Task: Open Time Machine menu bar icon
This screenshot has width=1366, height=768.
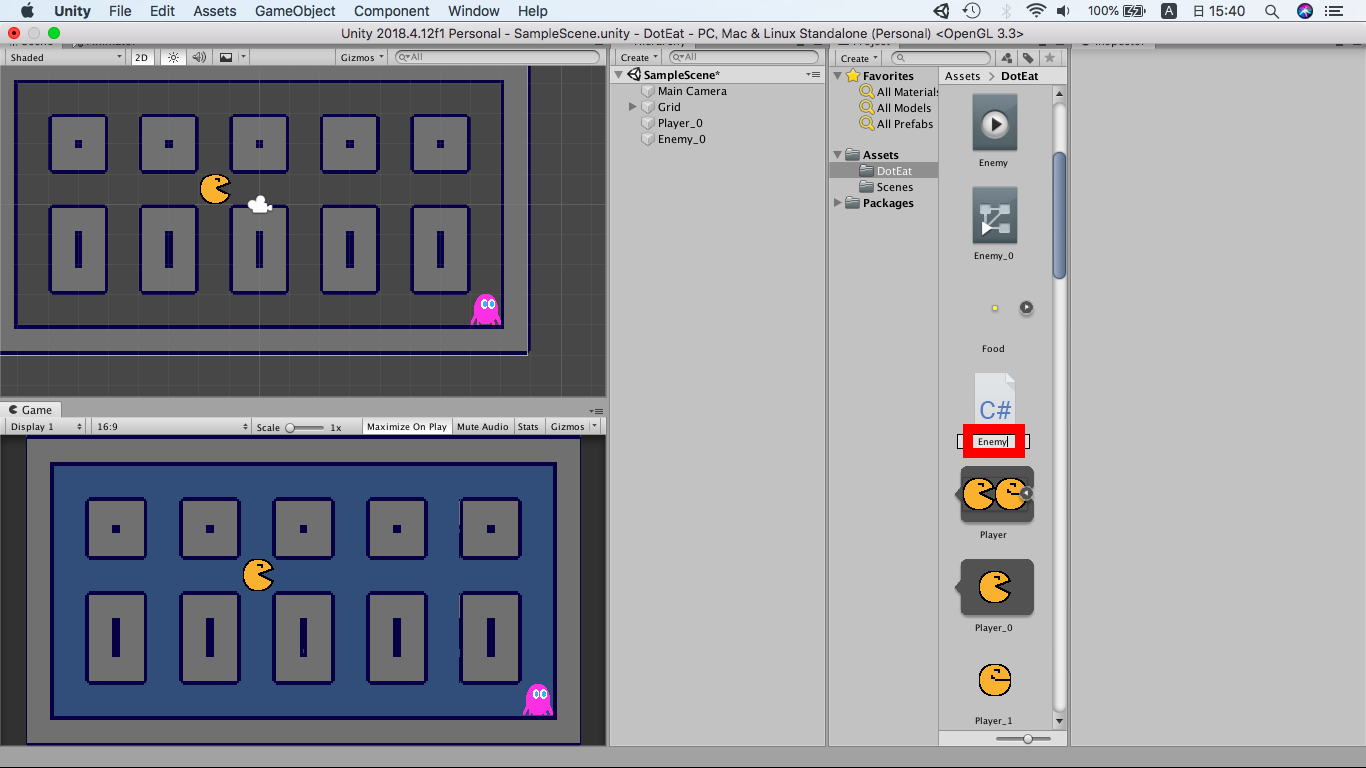Action: 971,11
